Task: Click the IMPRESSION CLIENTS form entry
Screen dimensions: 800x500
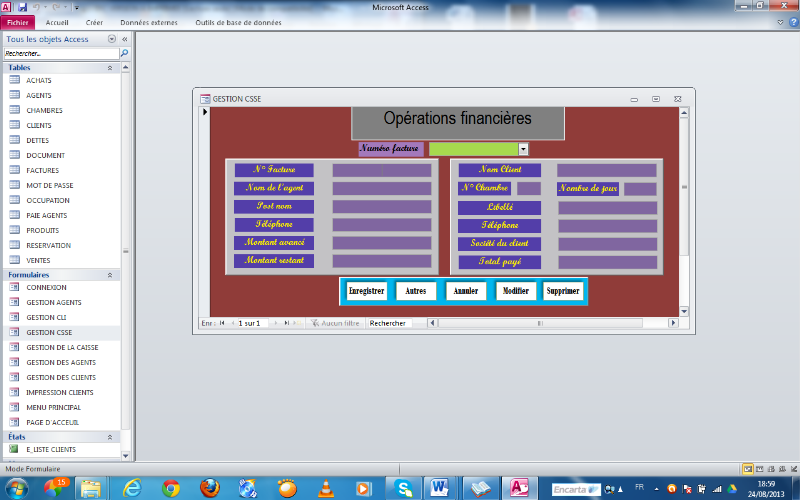Action: pos(60,393)
